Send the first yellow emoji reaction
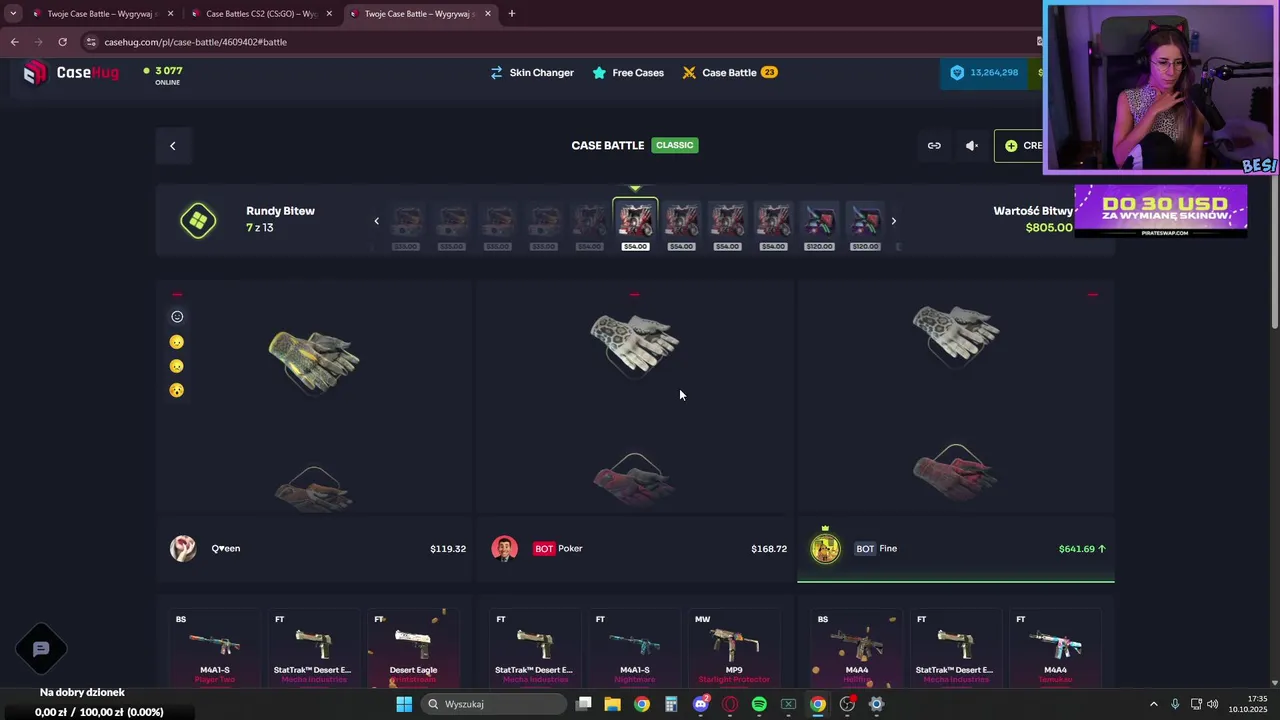This screenshot has height=720, width=1280. coord(177,342)
